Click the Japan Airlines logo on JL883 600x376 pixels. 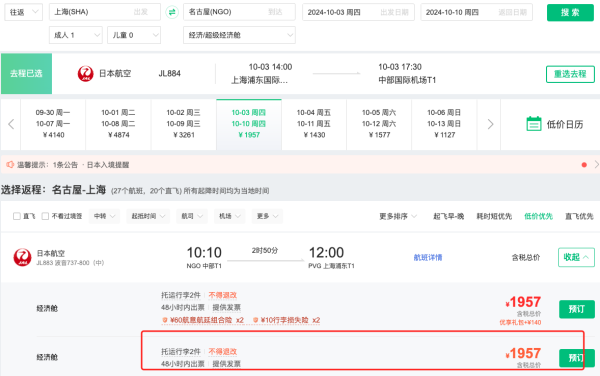point(22,257)
